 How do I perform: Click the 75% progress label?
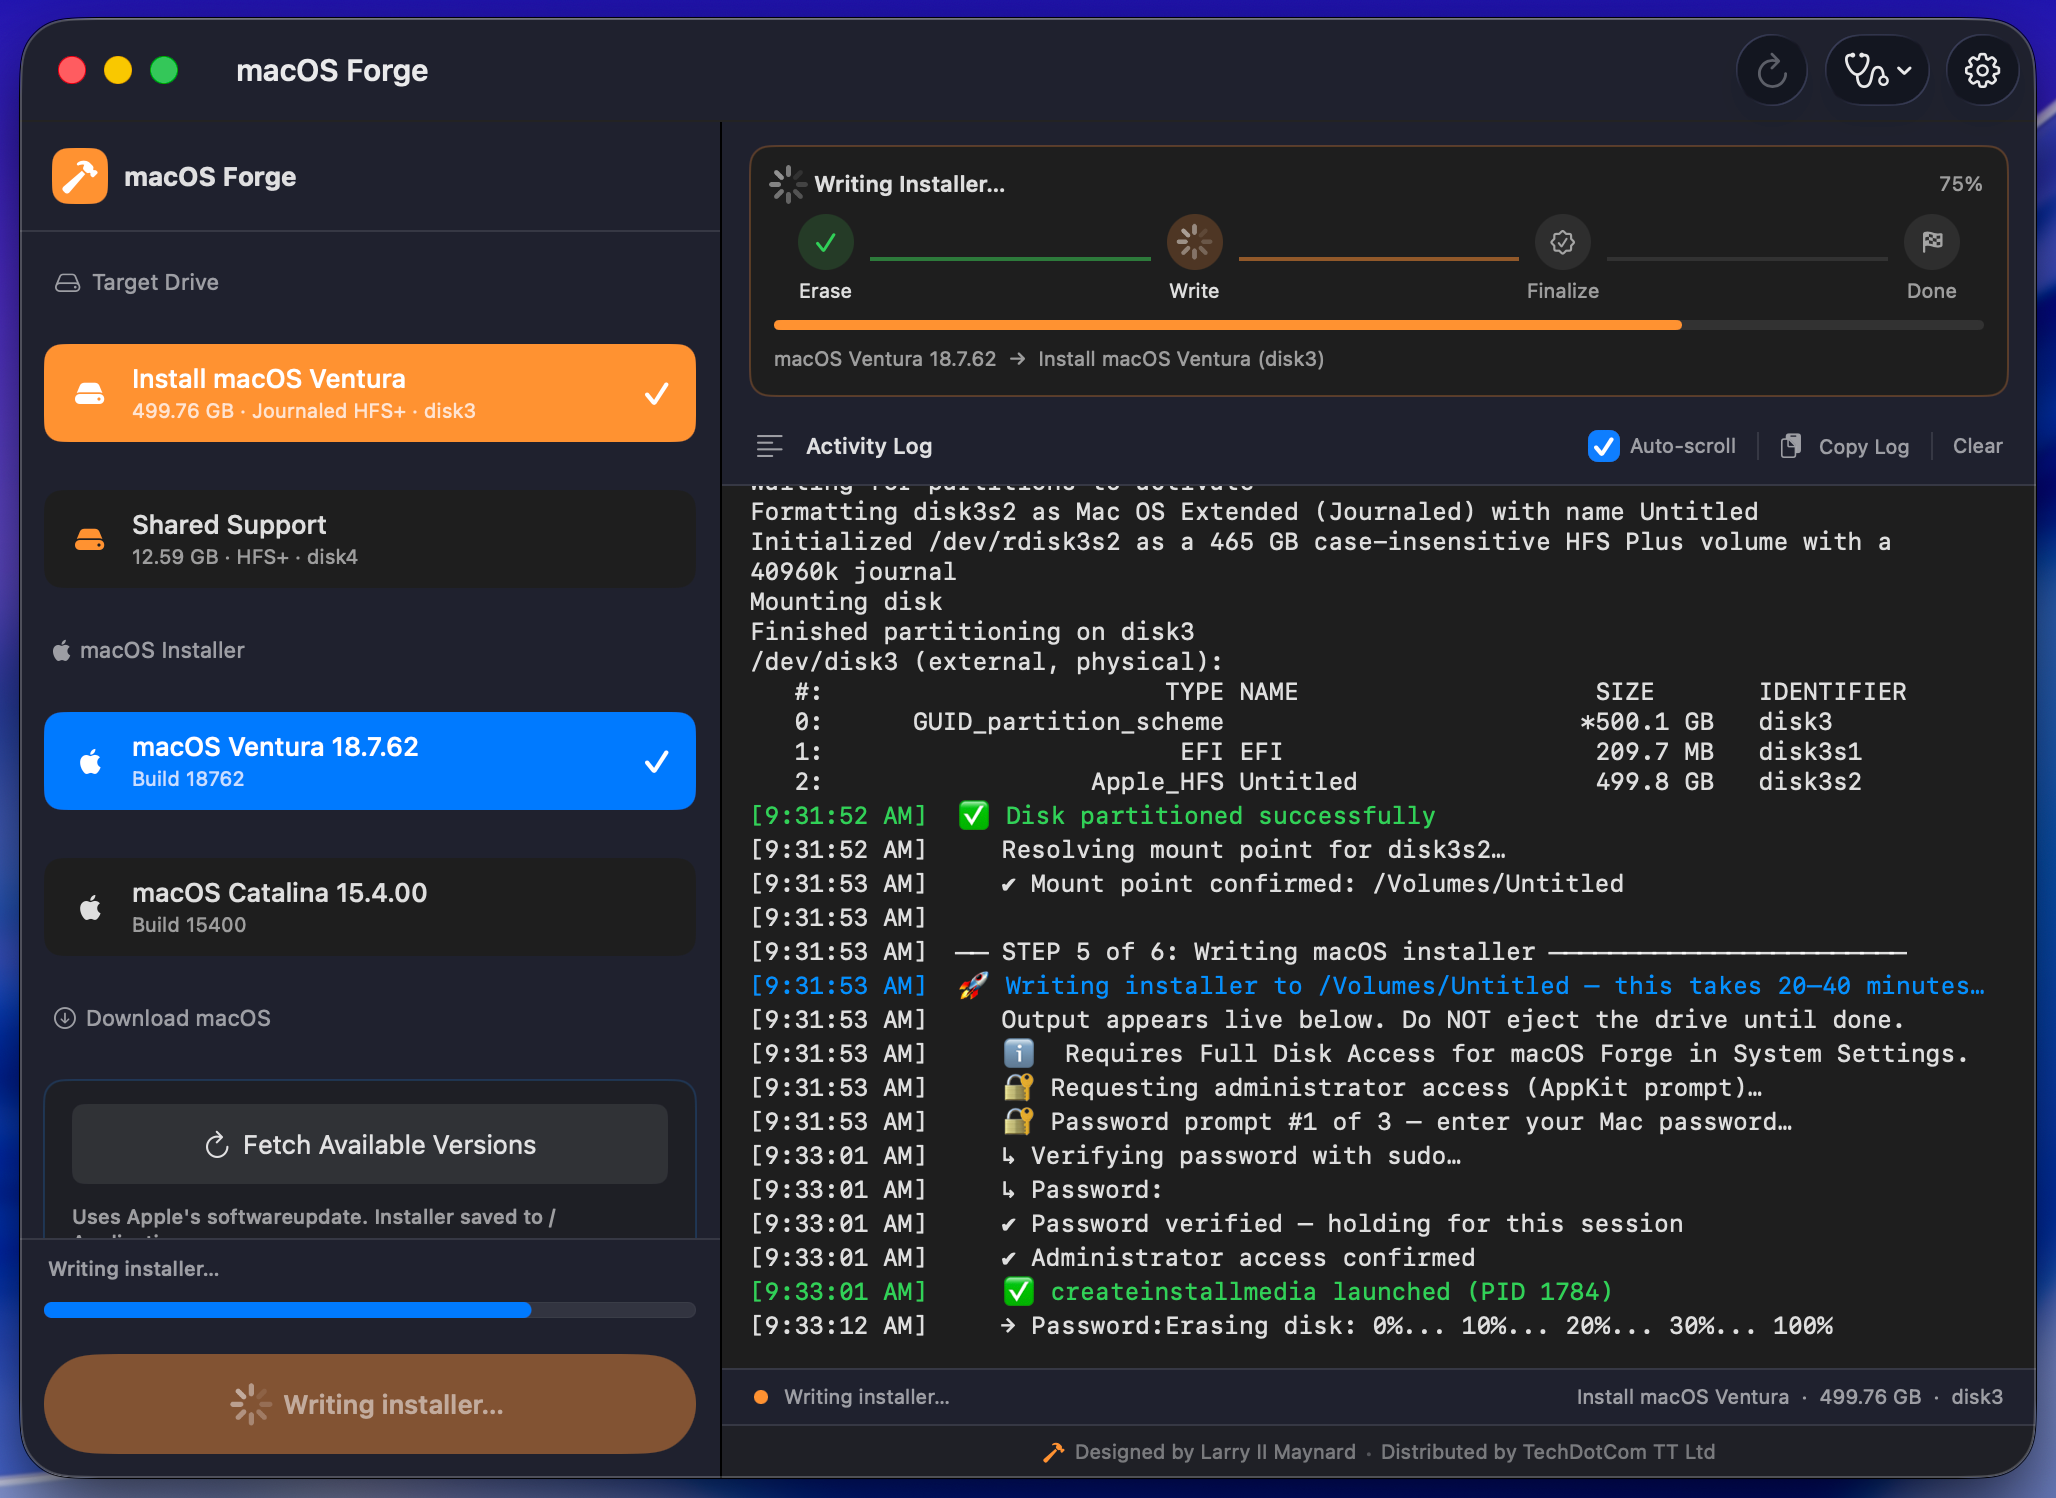coord(1960,184)
